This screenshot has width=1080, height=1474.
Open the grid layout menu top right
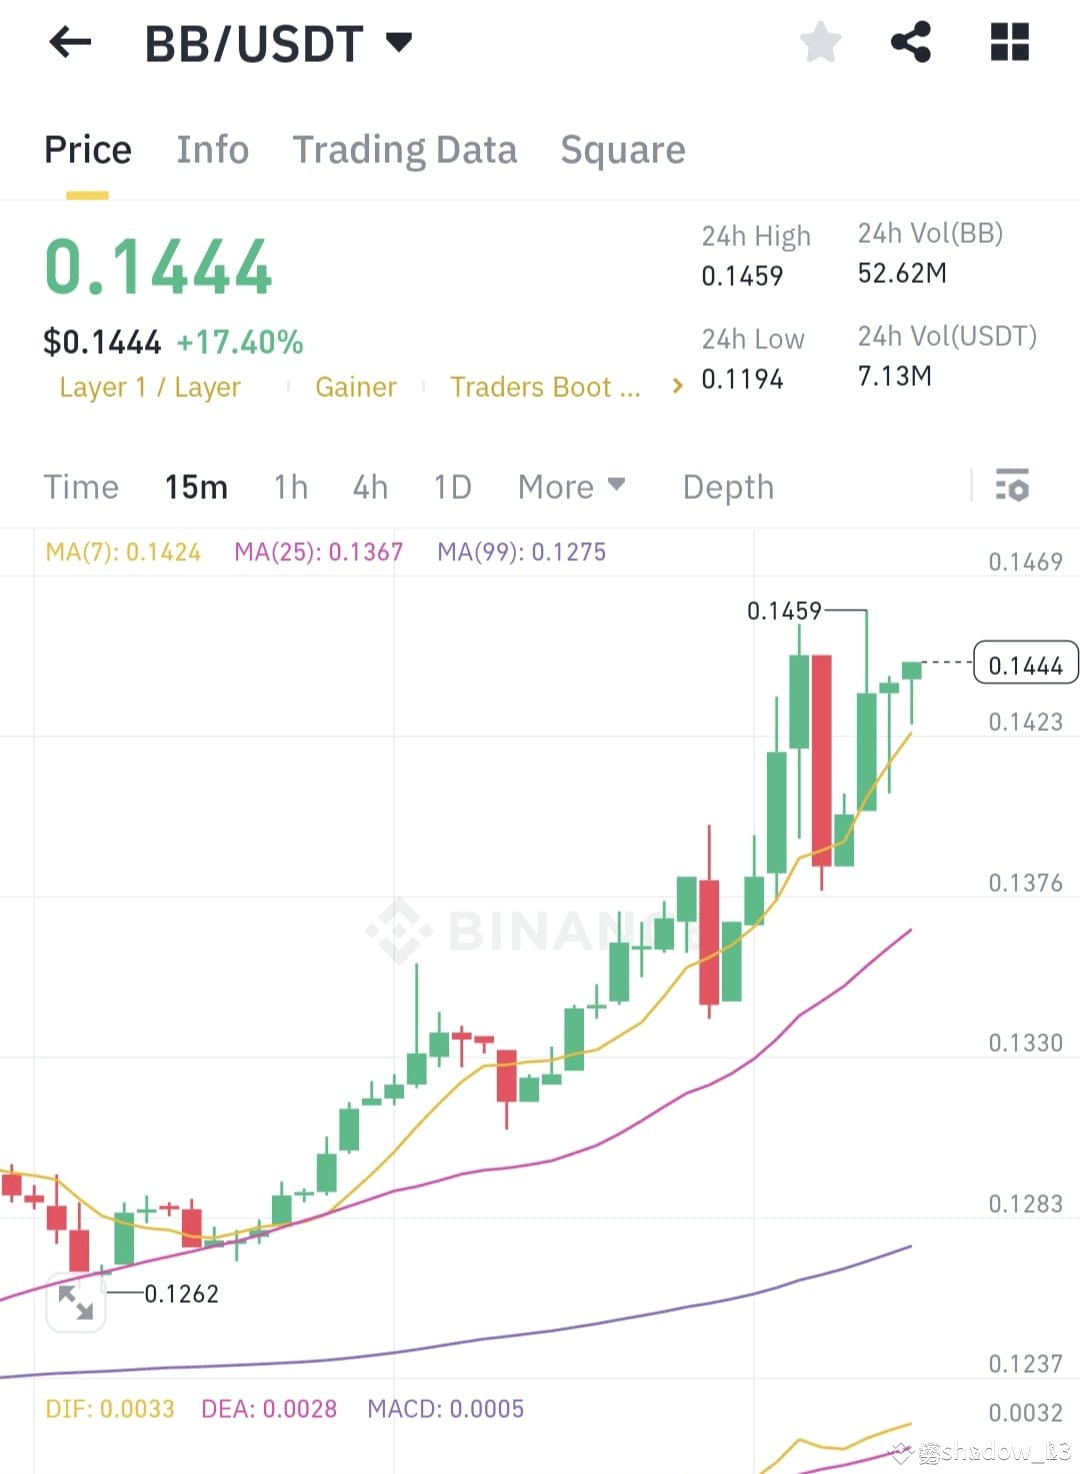[1009, 42]
